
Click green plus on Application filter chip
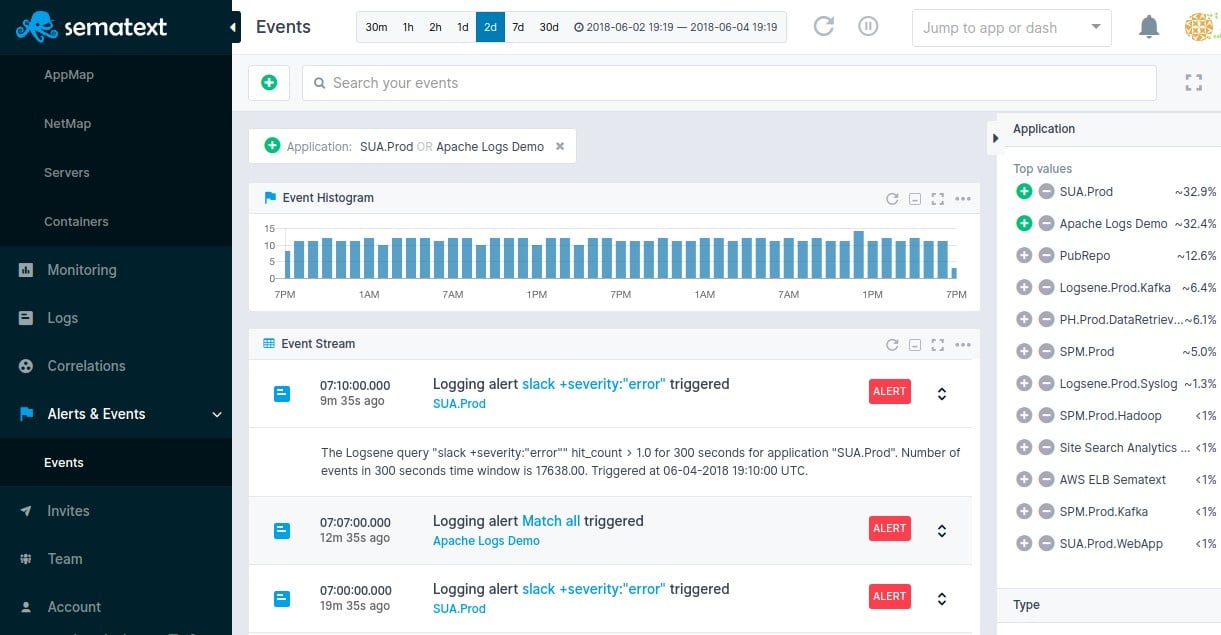pyautogui.click(x=272, y=146)
